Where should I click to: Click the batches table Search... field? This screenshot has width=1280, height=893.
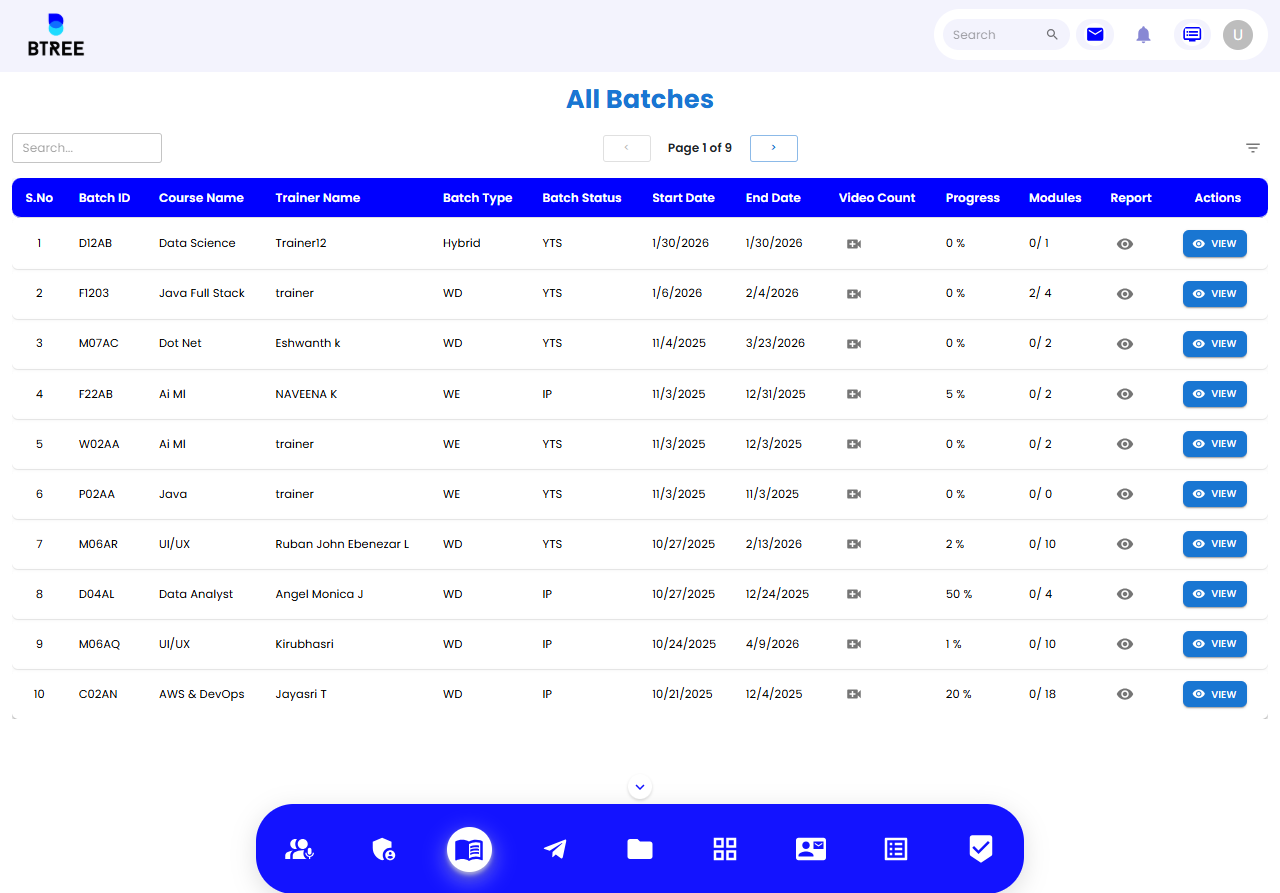(x=87, y=148)
